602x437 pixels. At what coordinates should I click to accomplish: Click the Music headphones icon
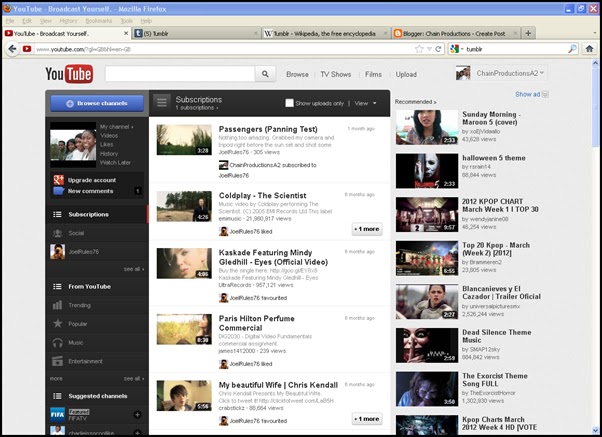pos(58,343)
